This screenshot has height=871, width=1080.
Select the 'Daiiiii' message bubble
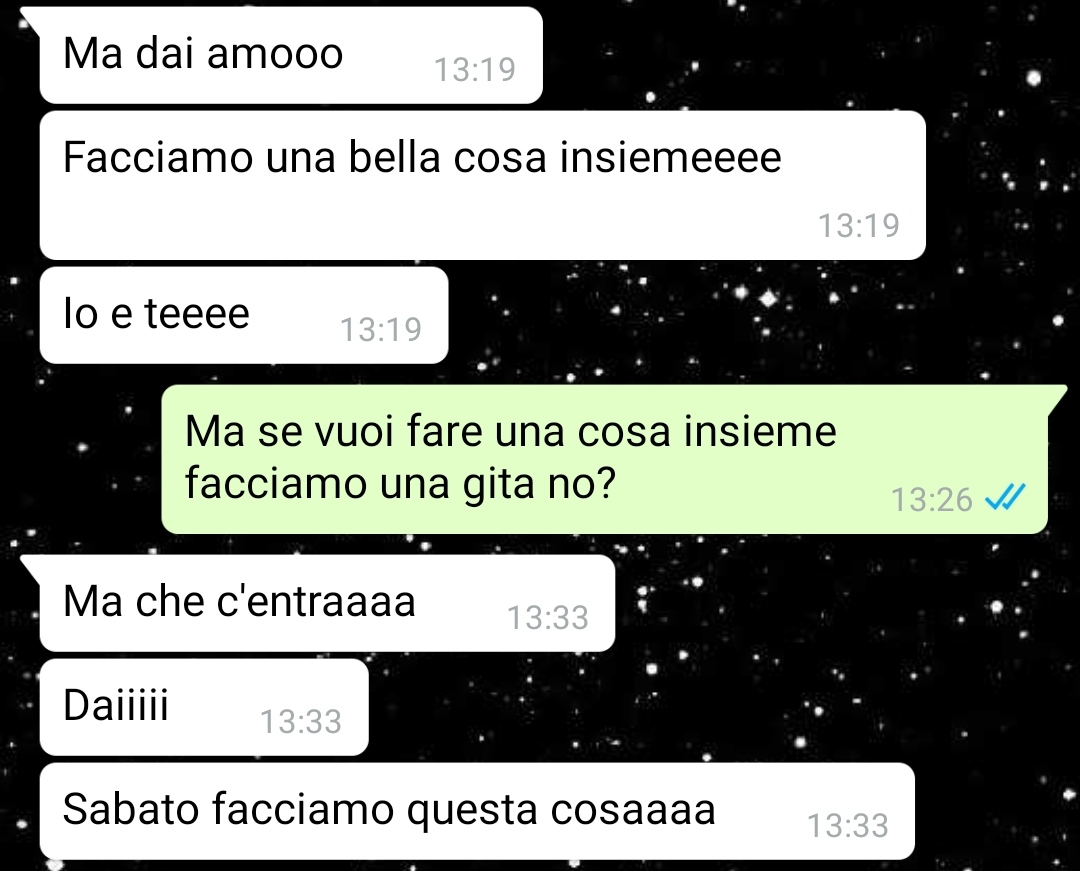[204, 707]
